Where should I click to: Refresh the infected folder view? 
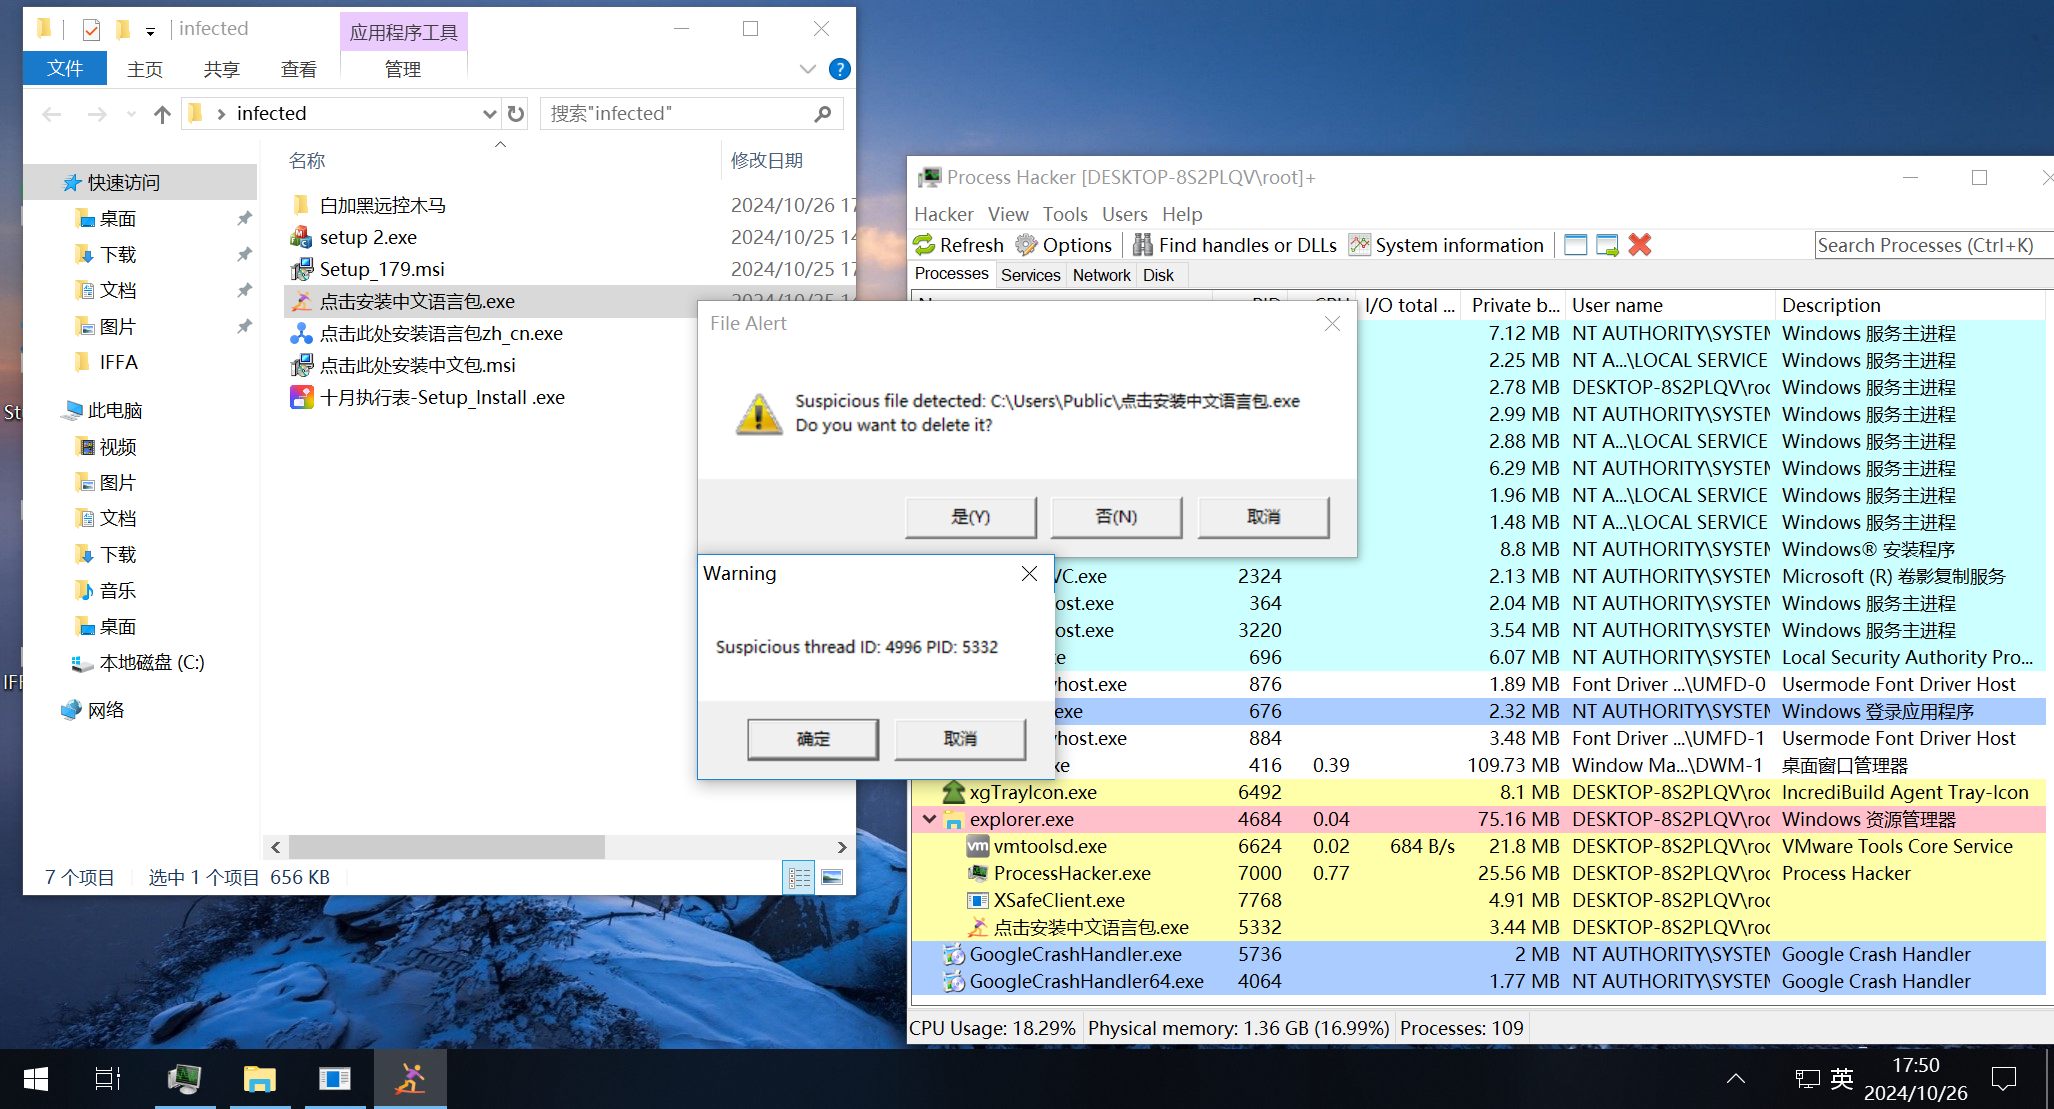(516, 114)
